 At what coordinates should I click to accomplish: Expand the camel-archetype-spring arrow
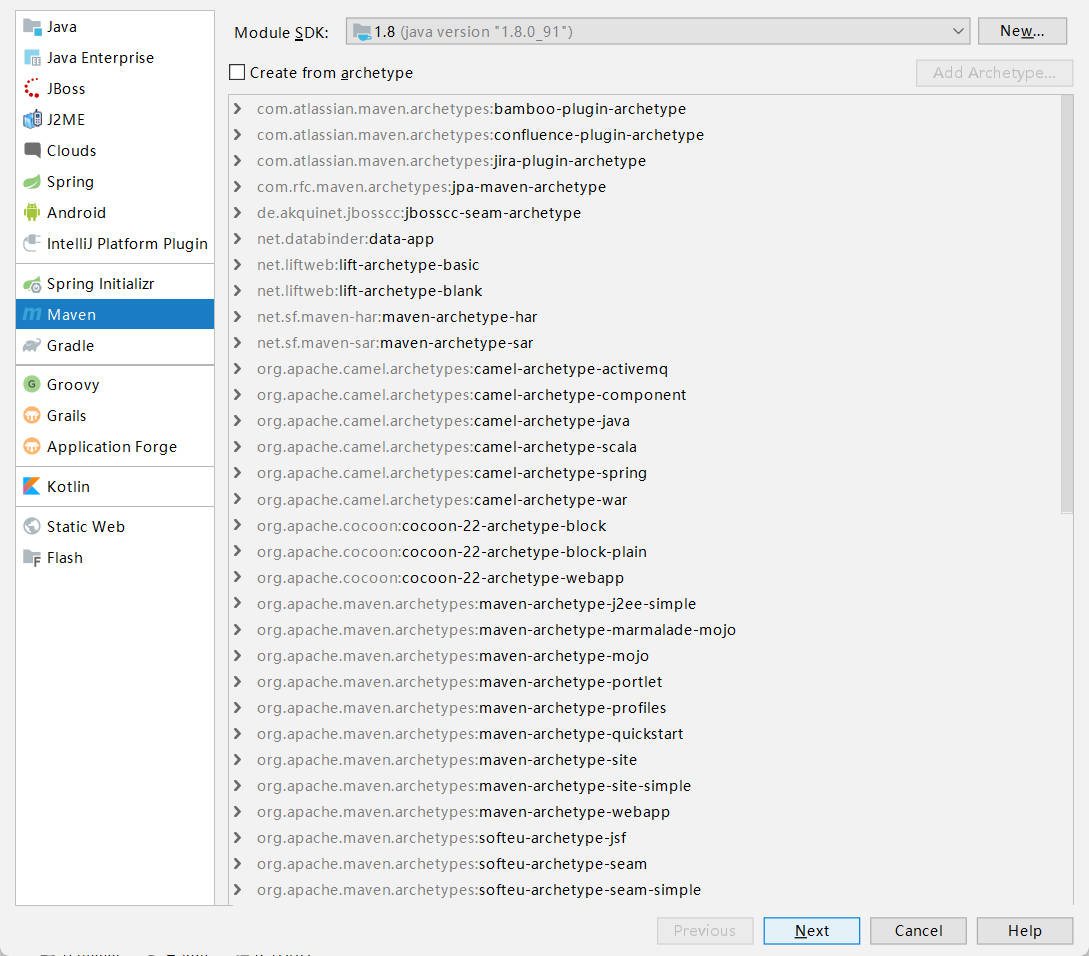click(x=237, y=473)
